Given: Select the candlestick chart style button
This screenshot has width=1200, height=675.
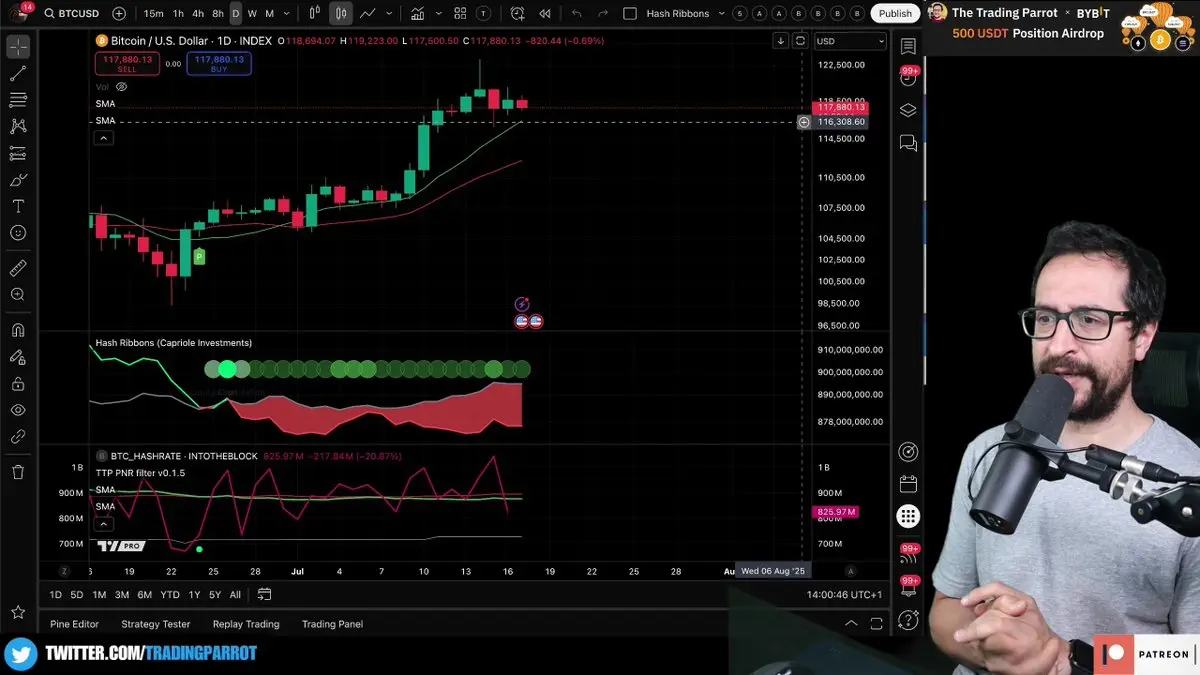Looking at the screenshot, I should [341, 14].
